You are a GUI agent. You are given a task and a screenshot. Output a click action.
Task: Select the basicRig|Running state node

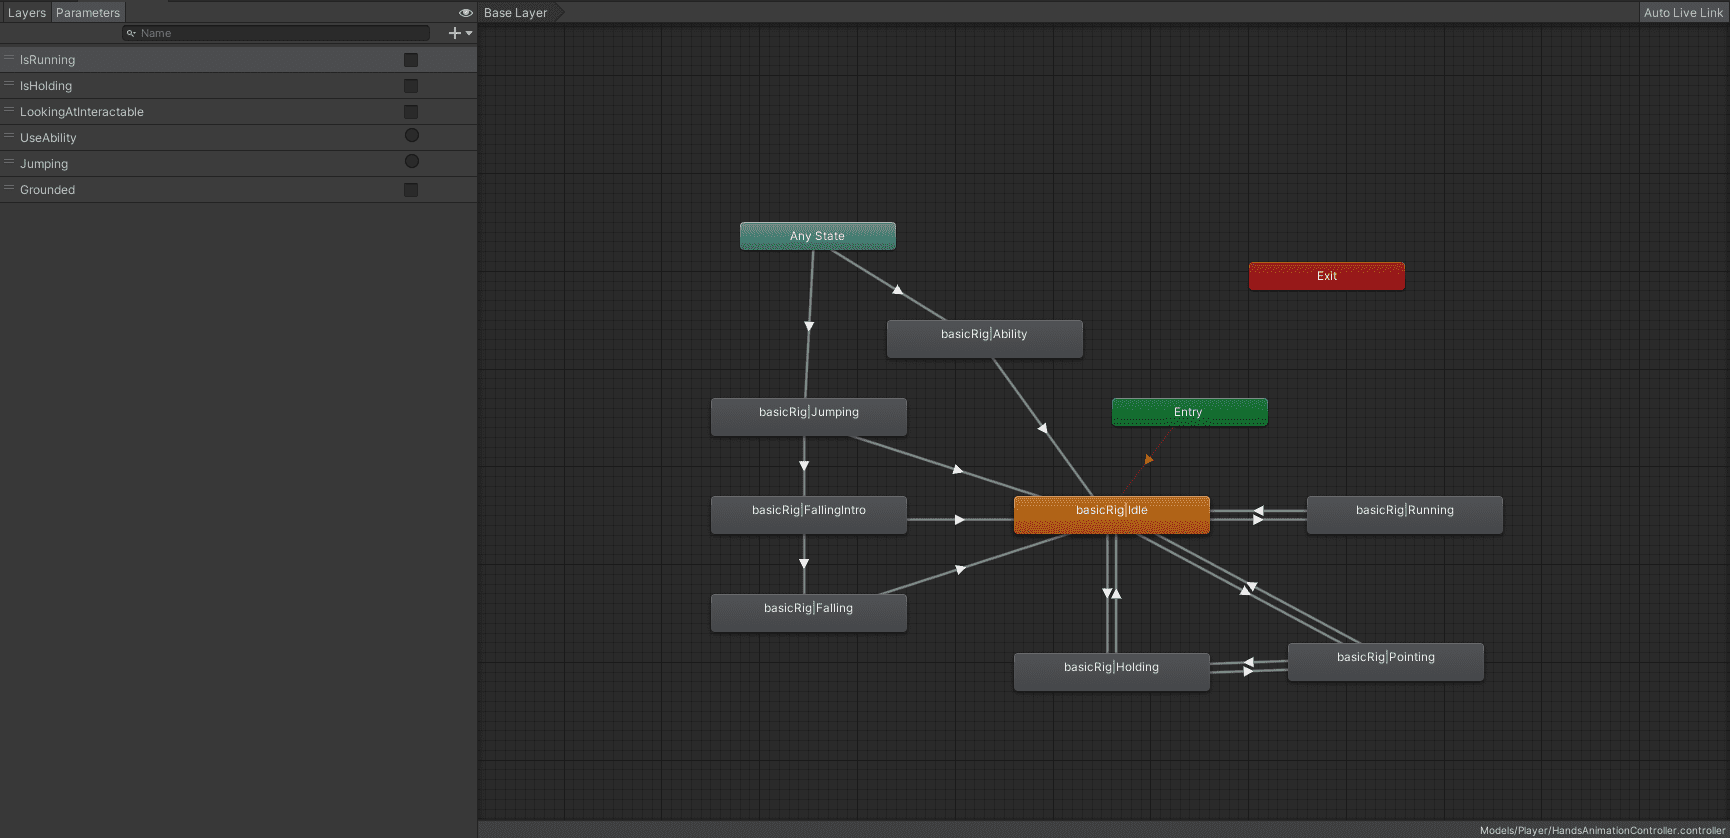tap(1404, 514)
